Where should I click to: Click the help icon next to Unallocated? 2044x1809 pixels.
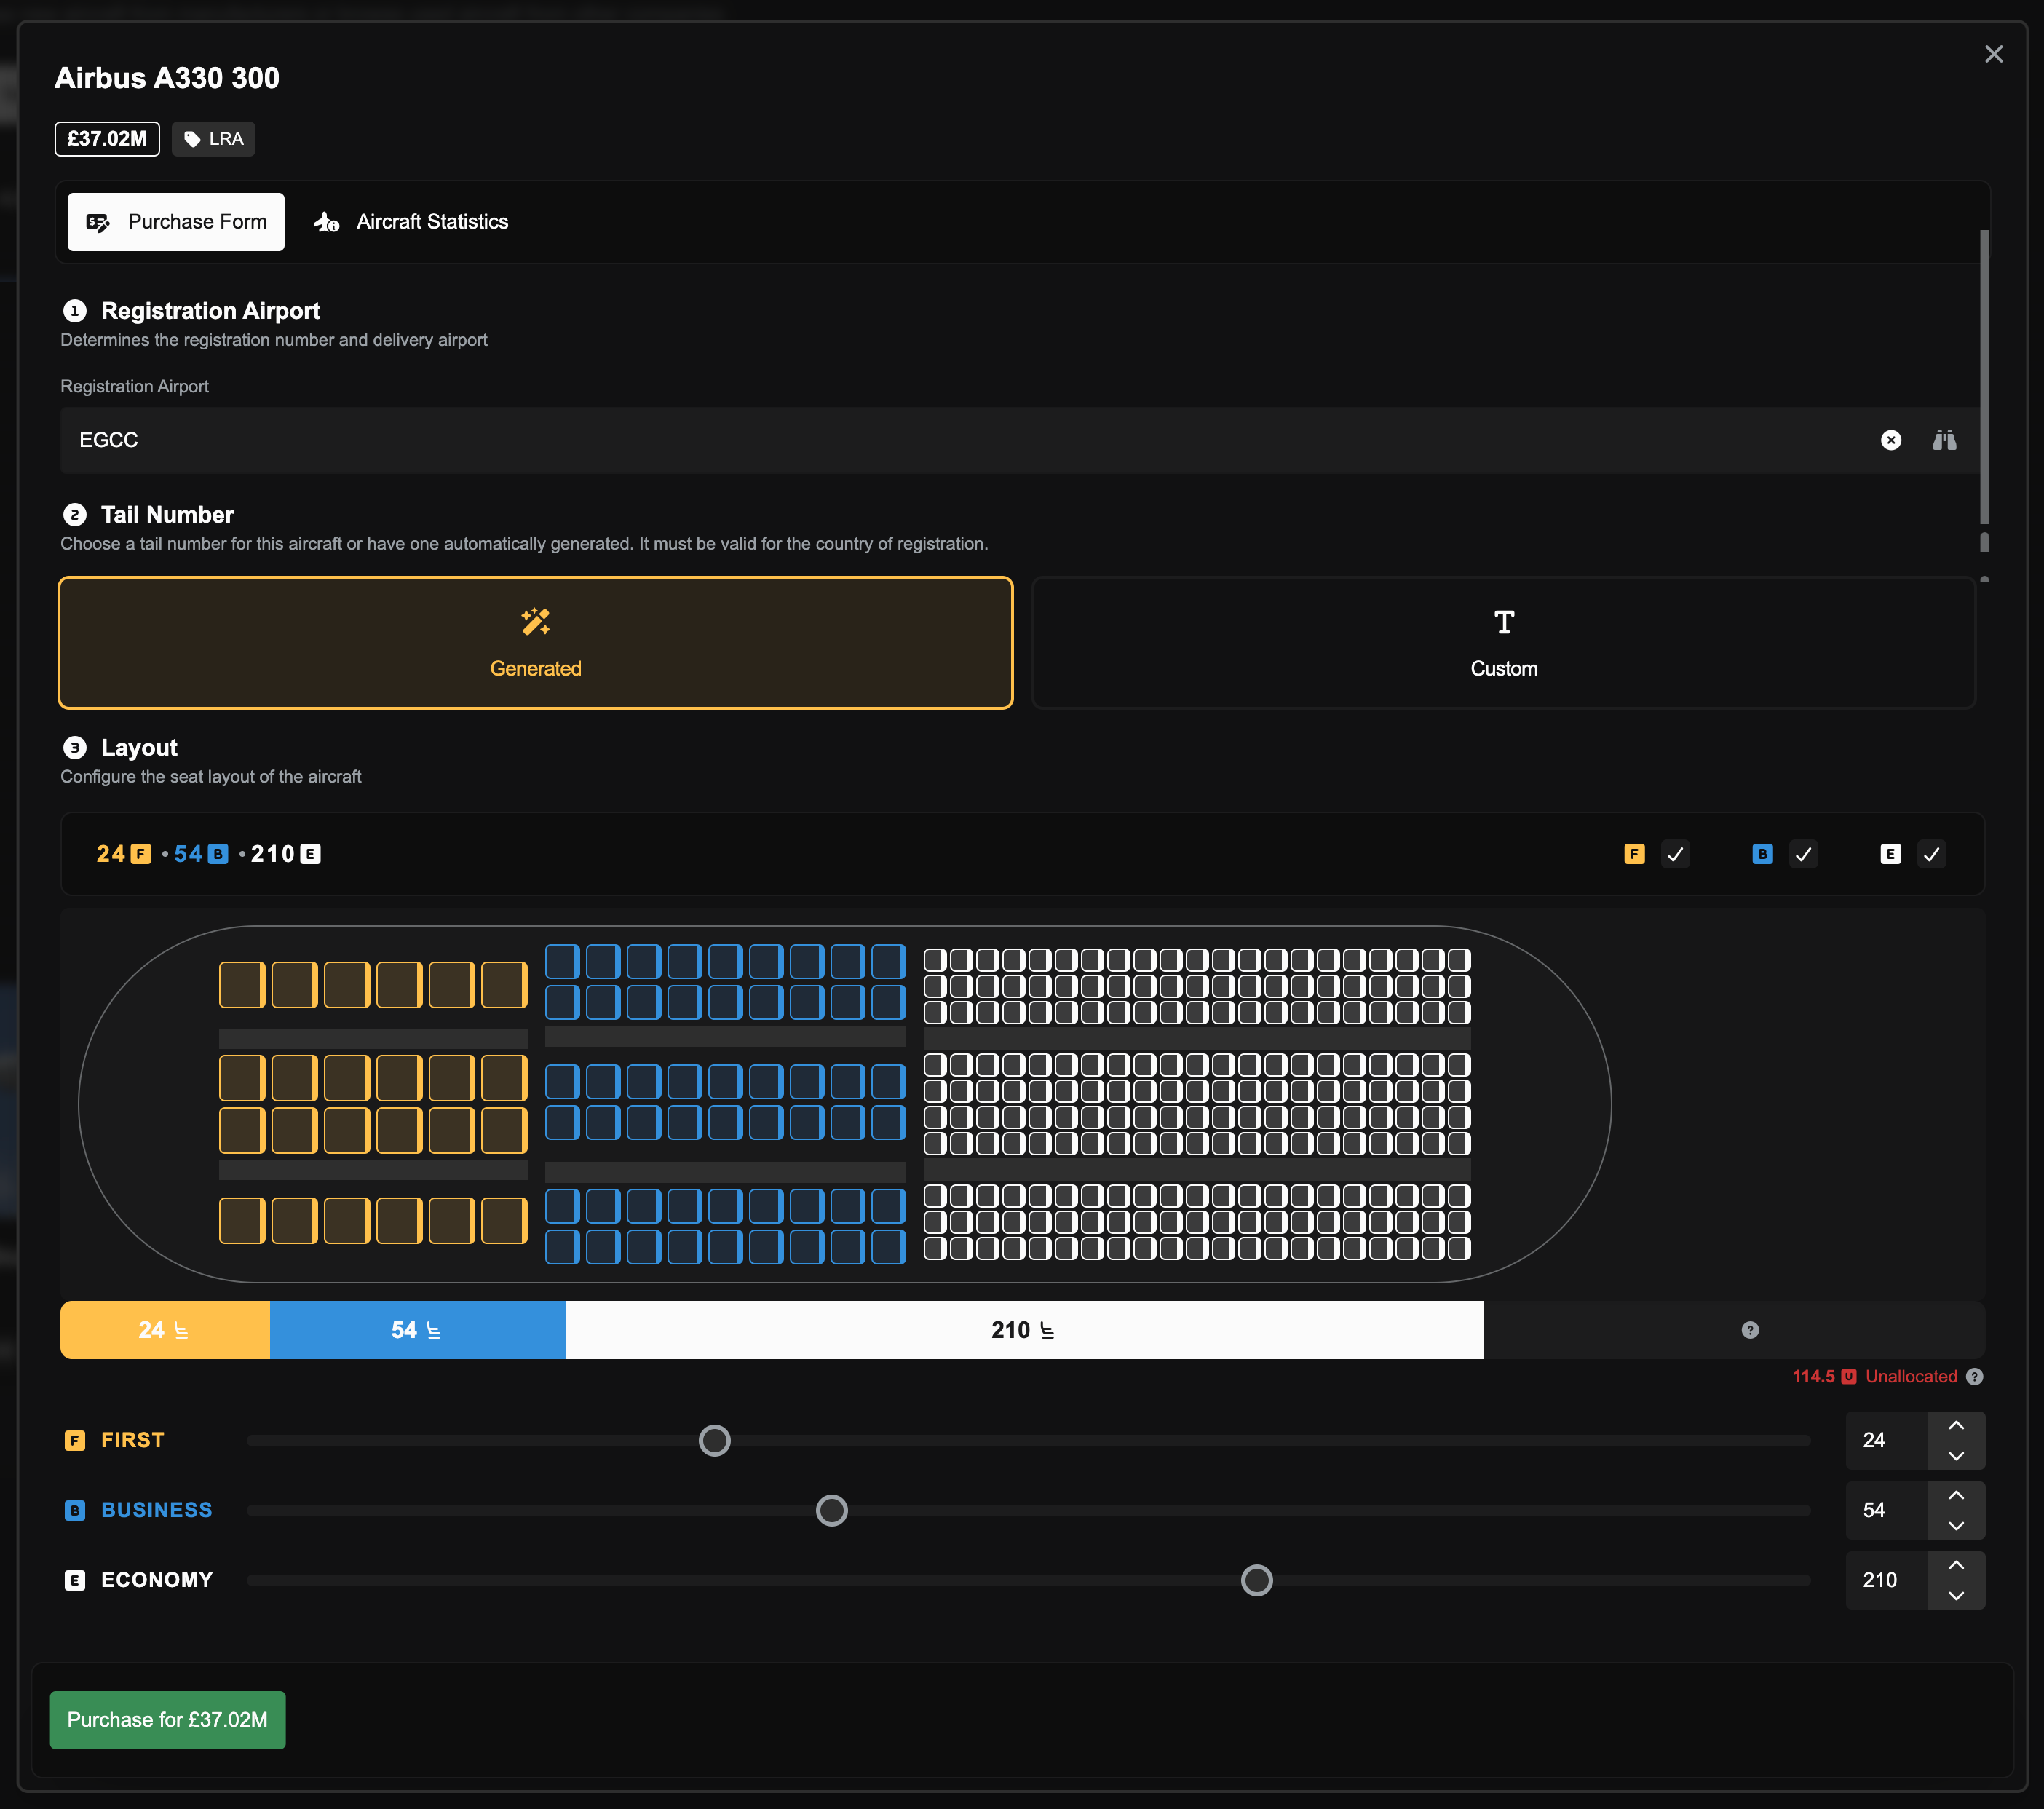(1974, 1376)
